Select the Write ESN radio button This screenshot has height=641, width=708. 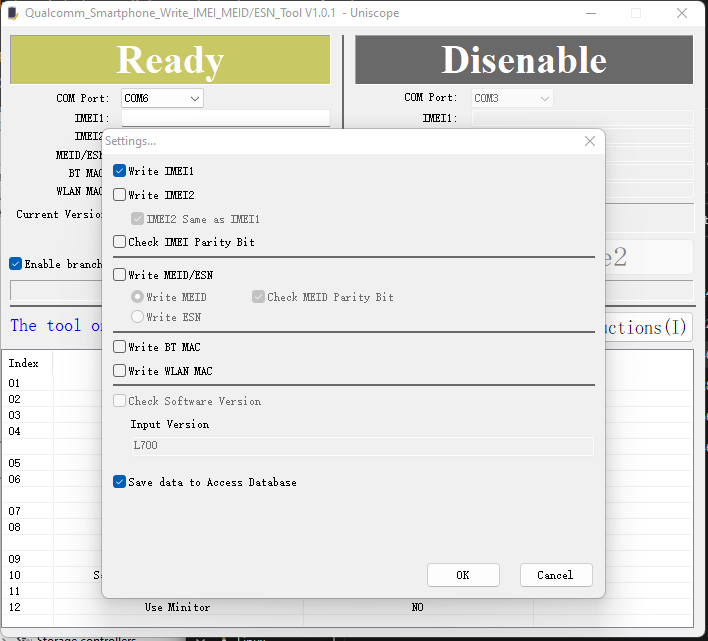coord(137,317)
